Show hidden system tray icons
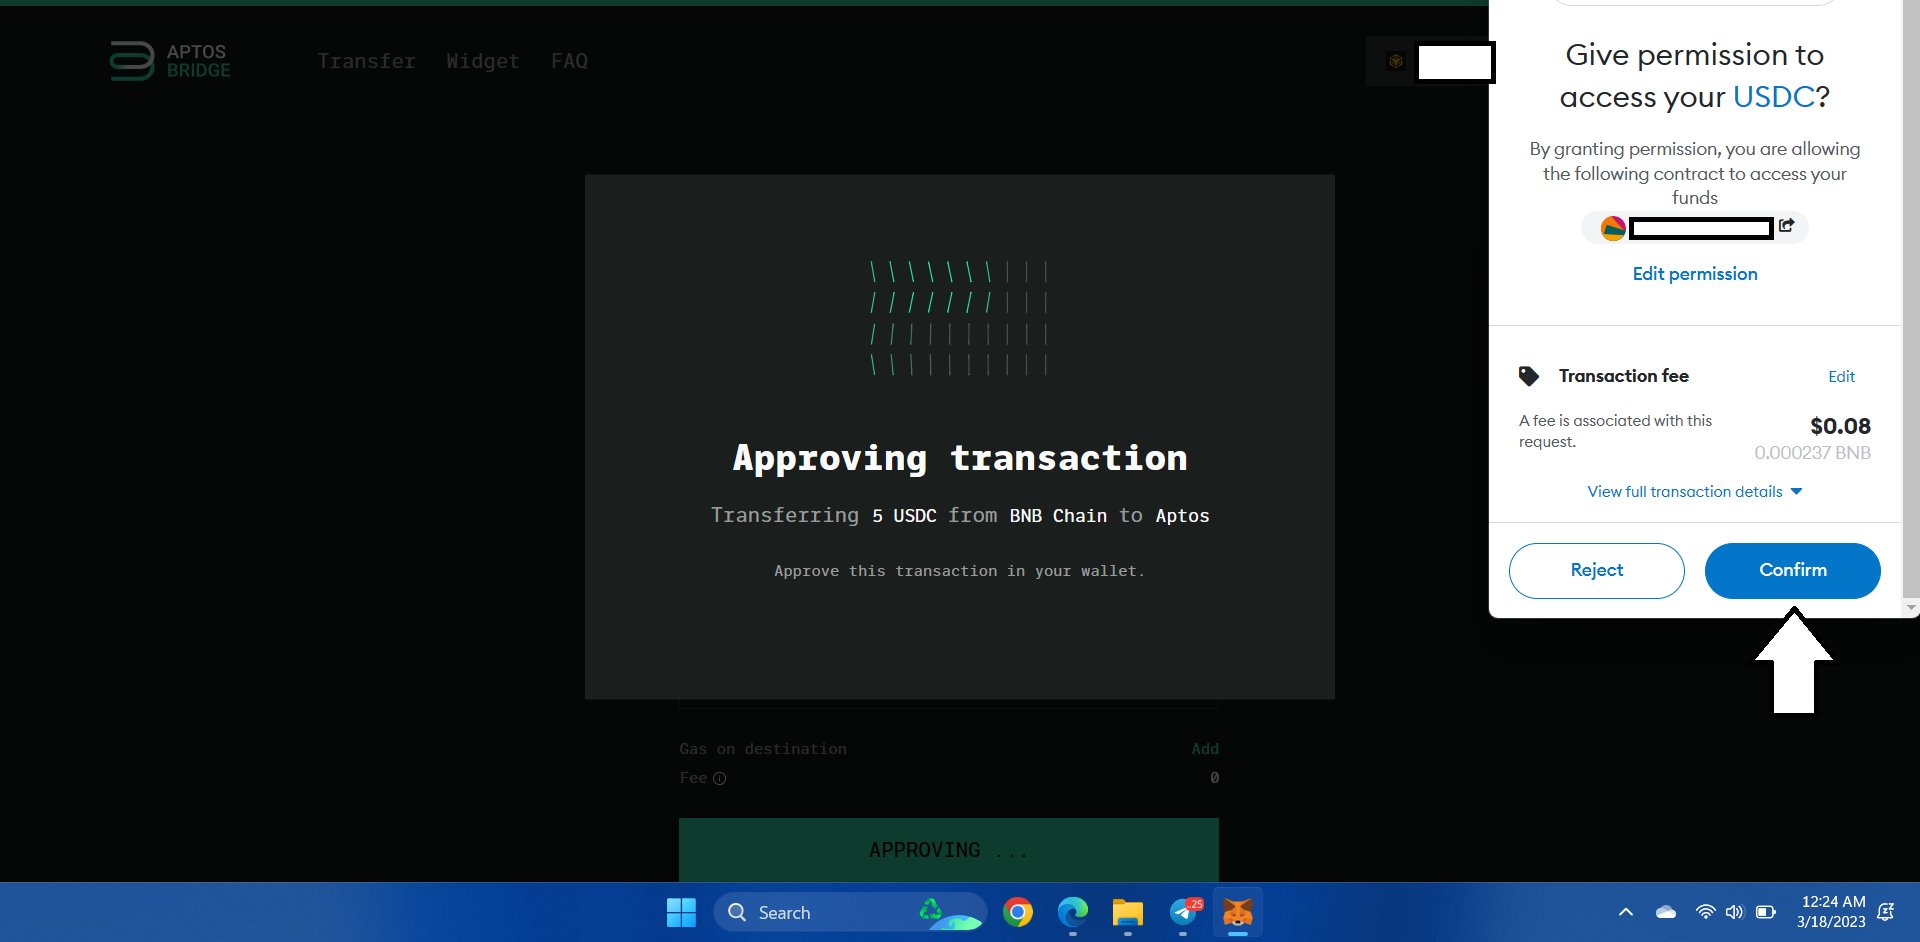 pyautogui.click(x=1626, y=912)
